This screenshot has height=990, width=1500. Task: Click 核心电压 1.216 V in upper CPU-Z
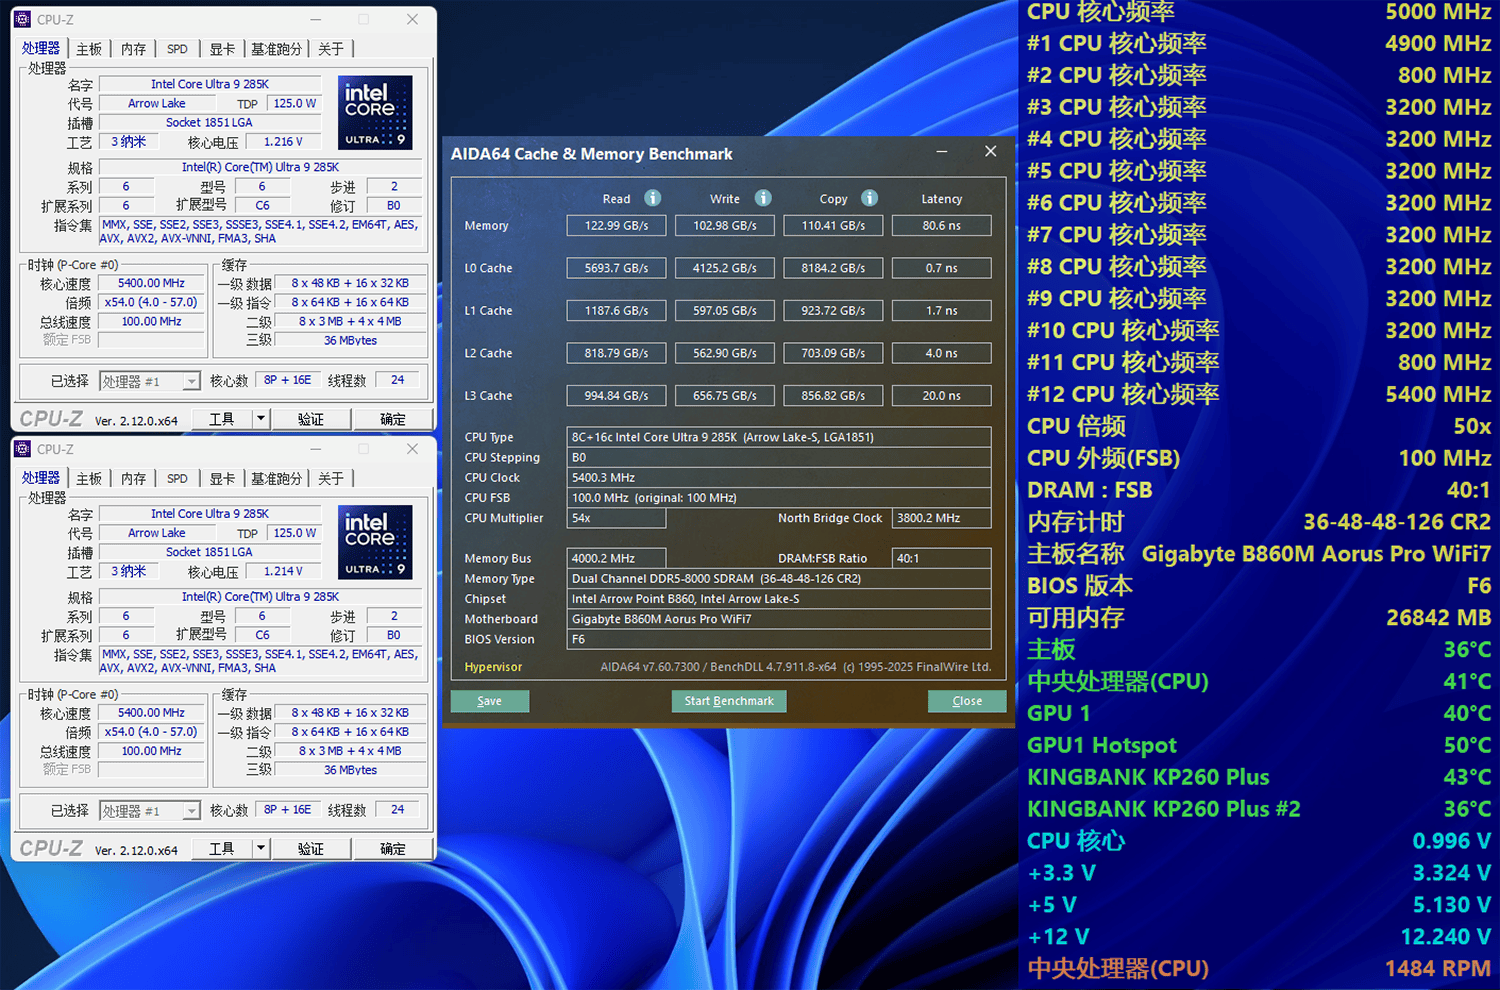point(283,142)
